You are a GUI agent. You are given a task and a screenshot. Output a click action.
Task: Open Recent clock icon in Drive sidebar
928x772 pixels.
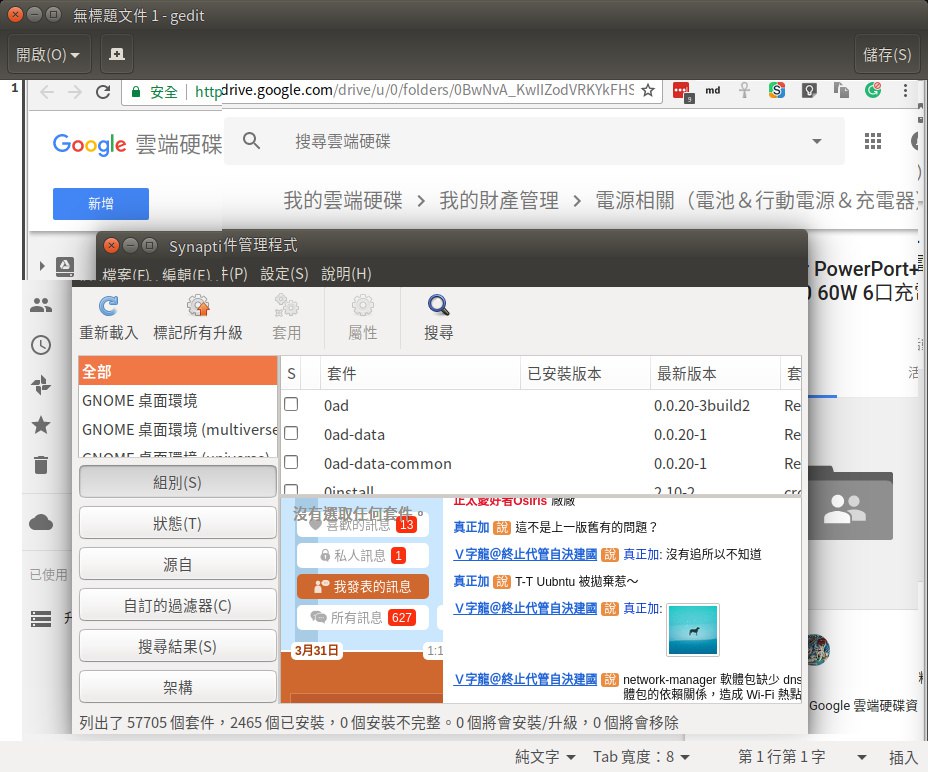pyautogui.click(x=41, y=345)
